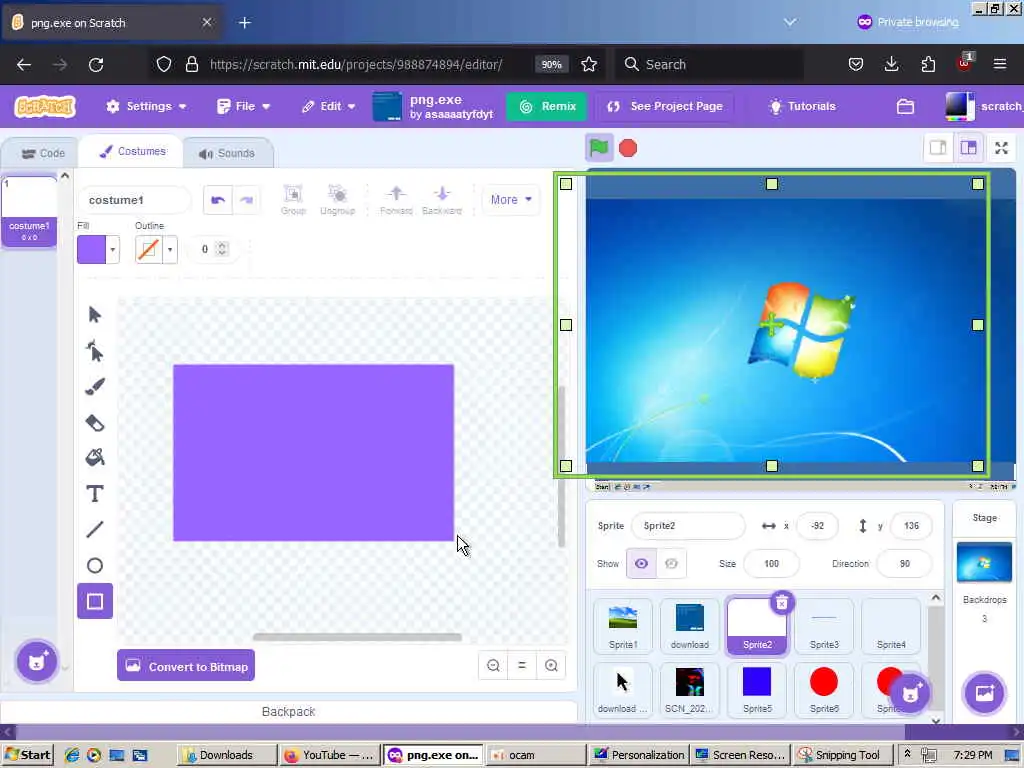1024x768 pixels.
Task: Open the Fill color dropdown
Action: (113, 249)
